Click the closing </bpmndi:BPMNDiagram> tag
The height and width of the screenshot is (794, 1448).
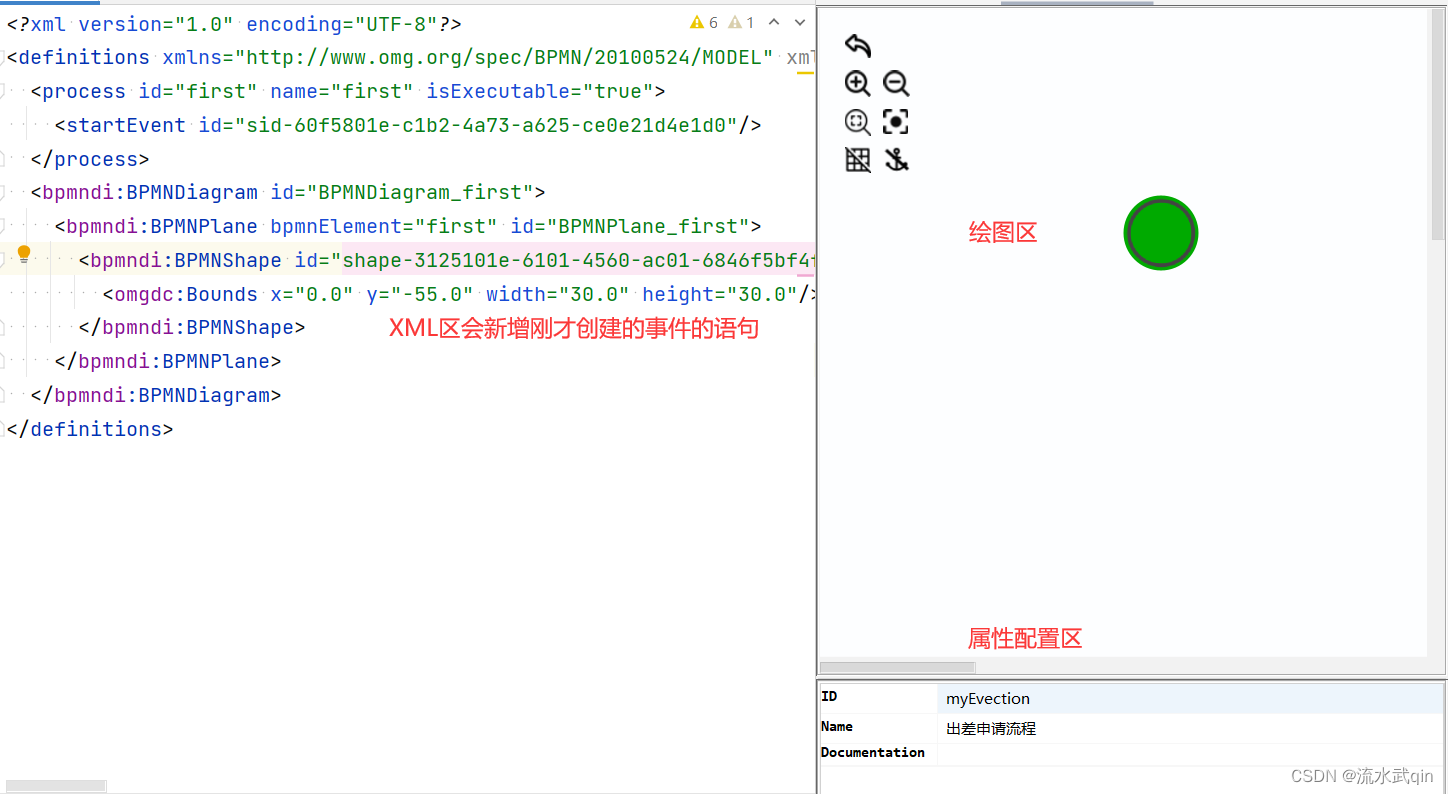[x=156, y=395]
